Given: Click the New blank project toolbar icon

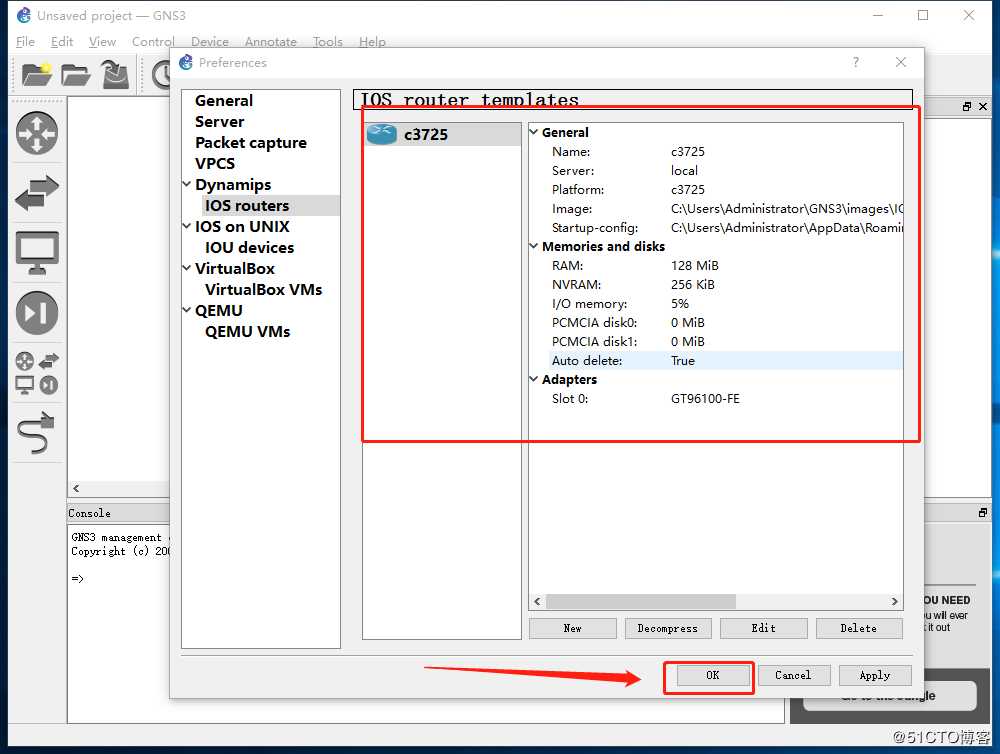Looking at the screenshot, I should (x=36, y=75).
